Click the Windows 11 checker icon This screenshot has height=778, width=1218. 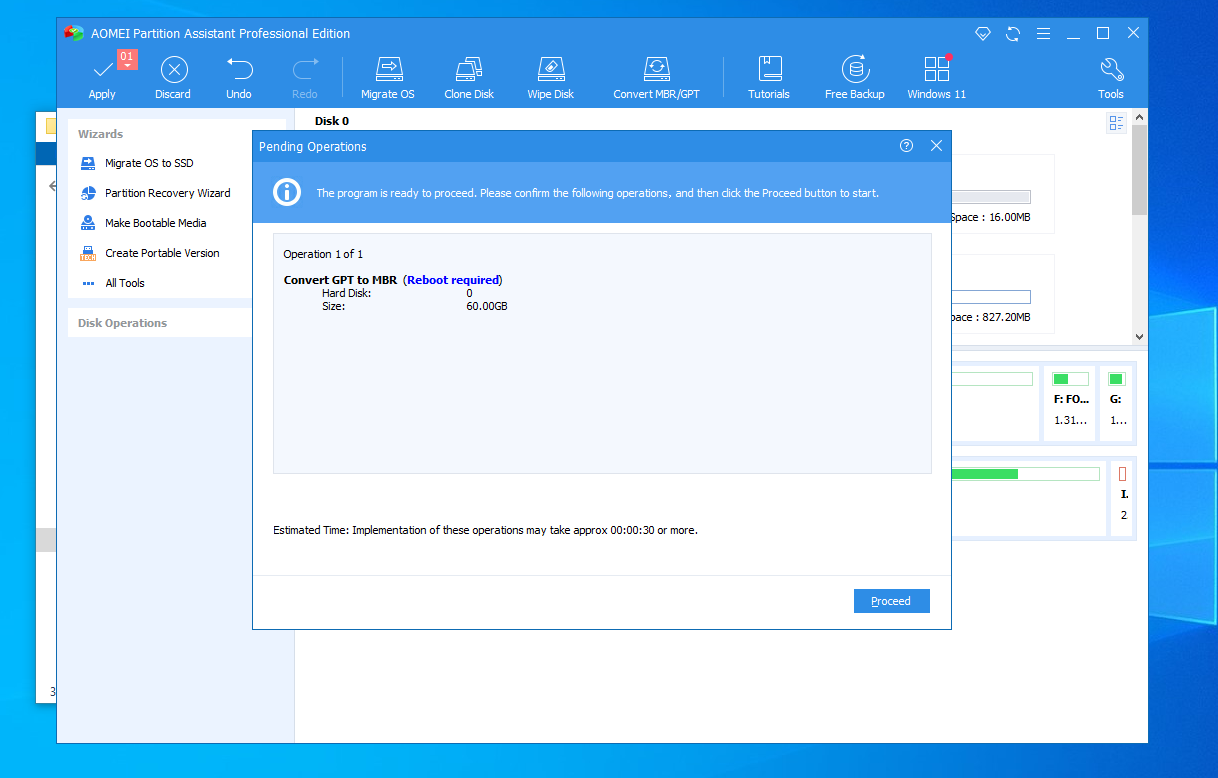point(937,78)
